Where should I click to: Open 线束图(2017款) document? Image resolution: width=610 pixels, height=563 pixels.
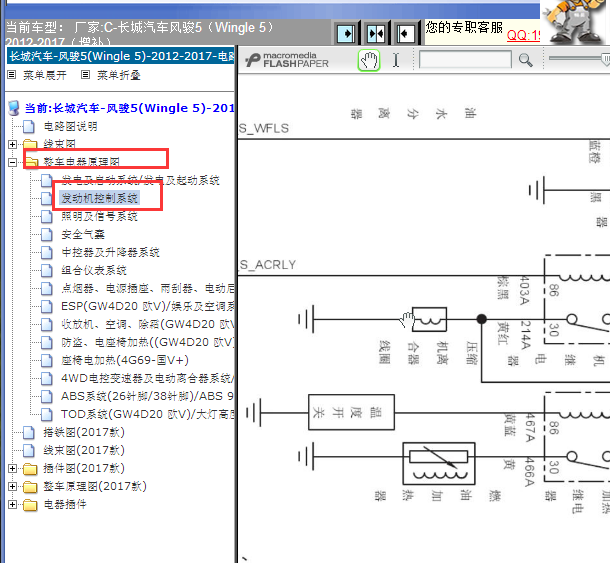[84, 450]
